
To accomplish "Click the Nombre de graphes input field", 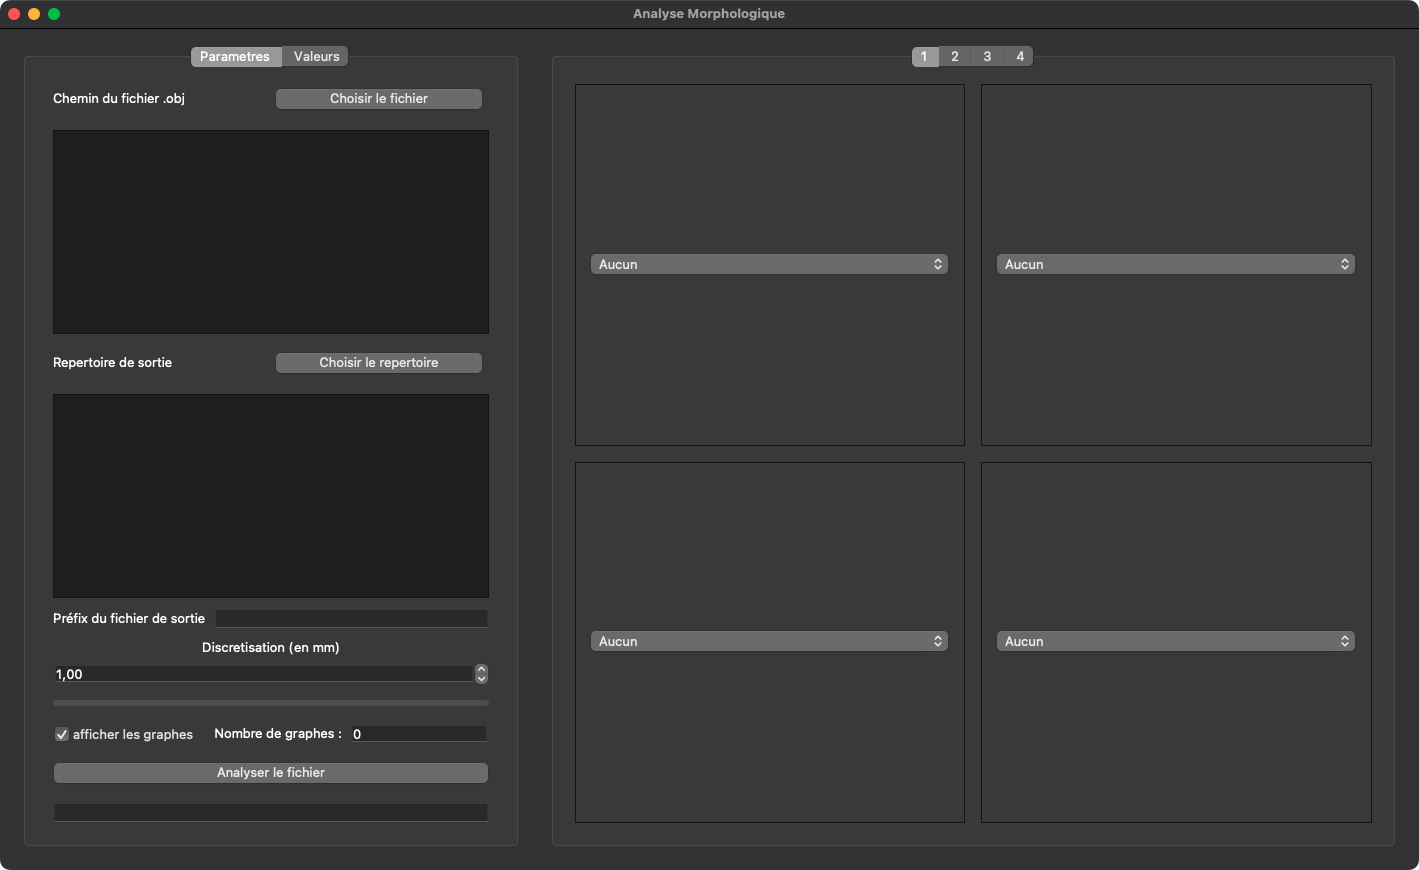I will coord(418,734).
